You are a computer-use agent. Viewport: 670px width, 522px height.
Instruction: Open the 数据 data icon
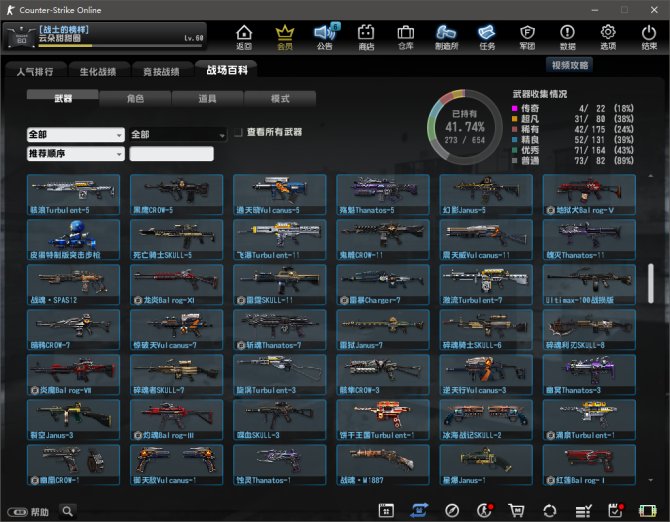[x=567, y=37]
